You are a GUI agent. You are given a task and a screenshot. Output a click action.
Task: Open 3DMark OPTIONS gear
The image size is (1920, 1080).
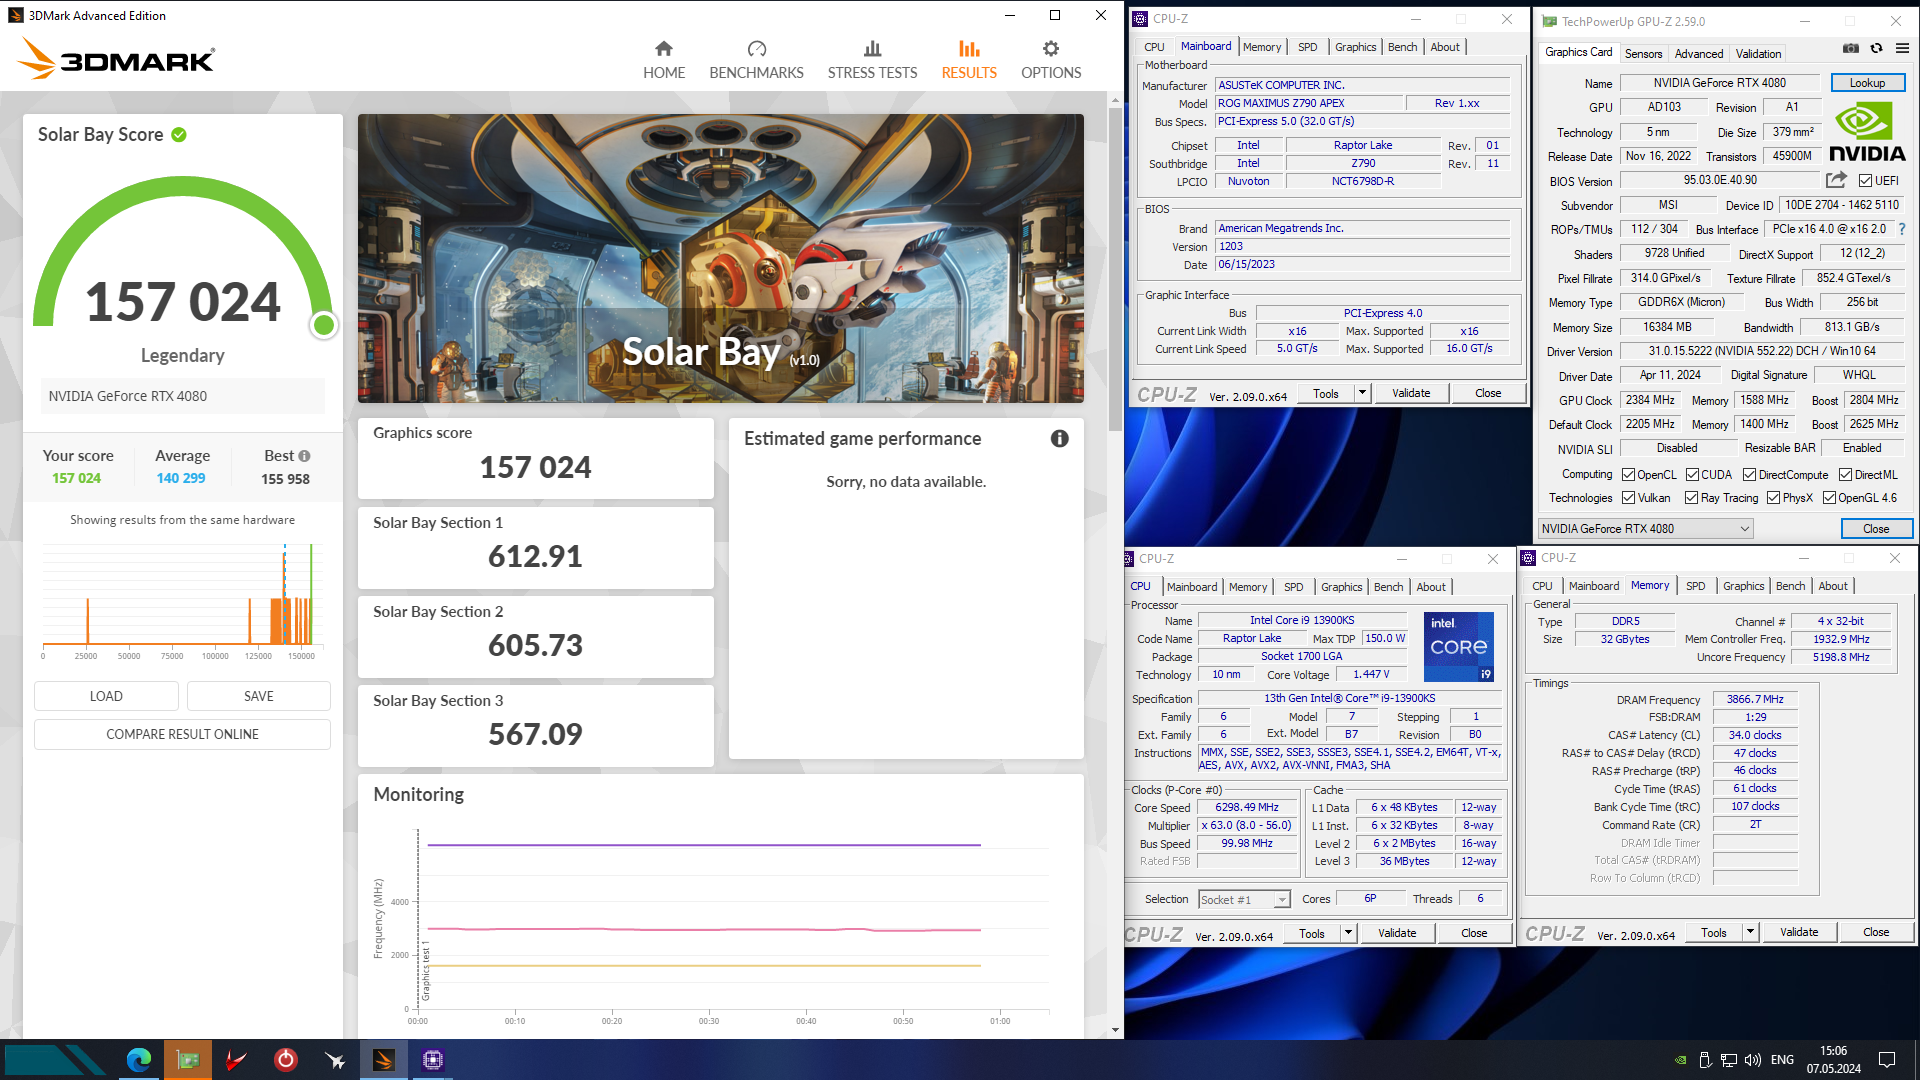click(x=1051, y=60)
